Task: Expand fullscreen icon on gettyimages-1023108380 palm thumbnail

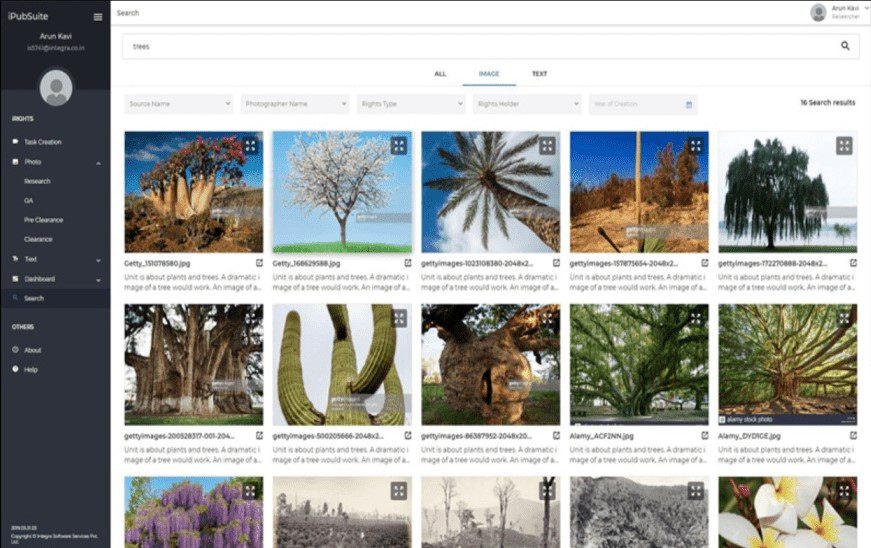Action: pyautogui.click(x=547, y=146)
